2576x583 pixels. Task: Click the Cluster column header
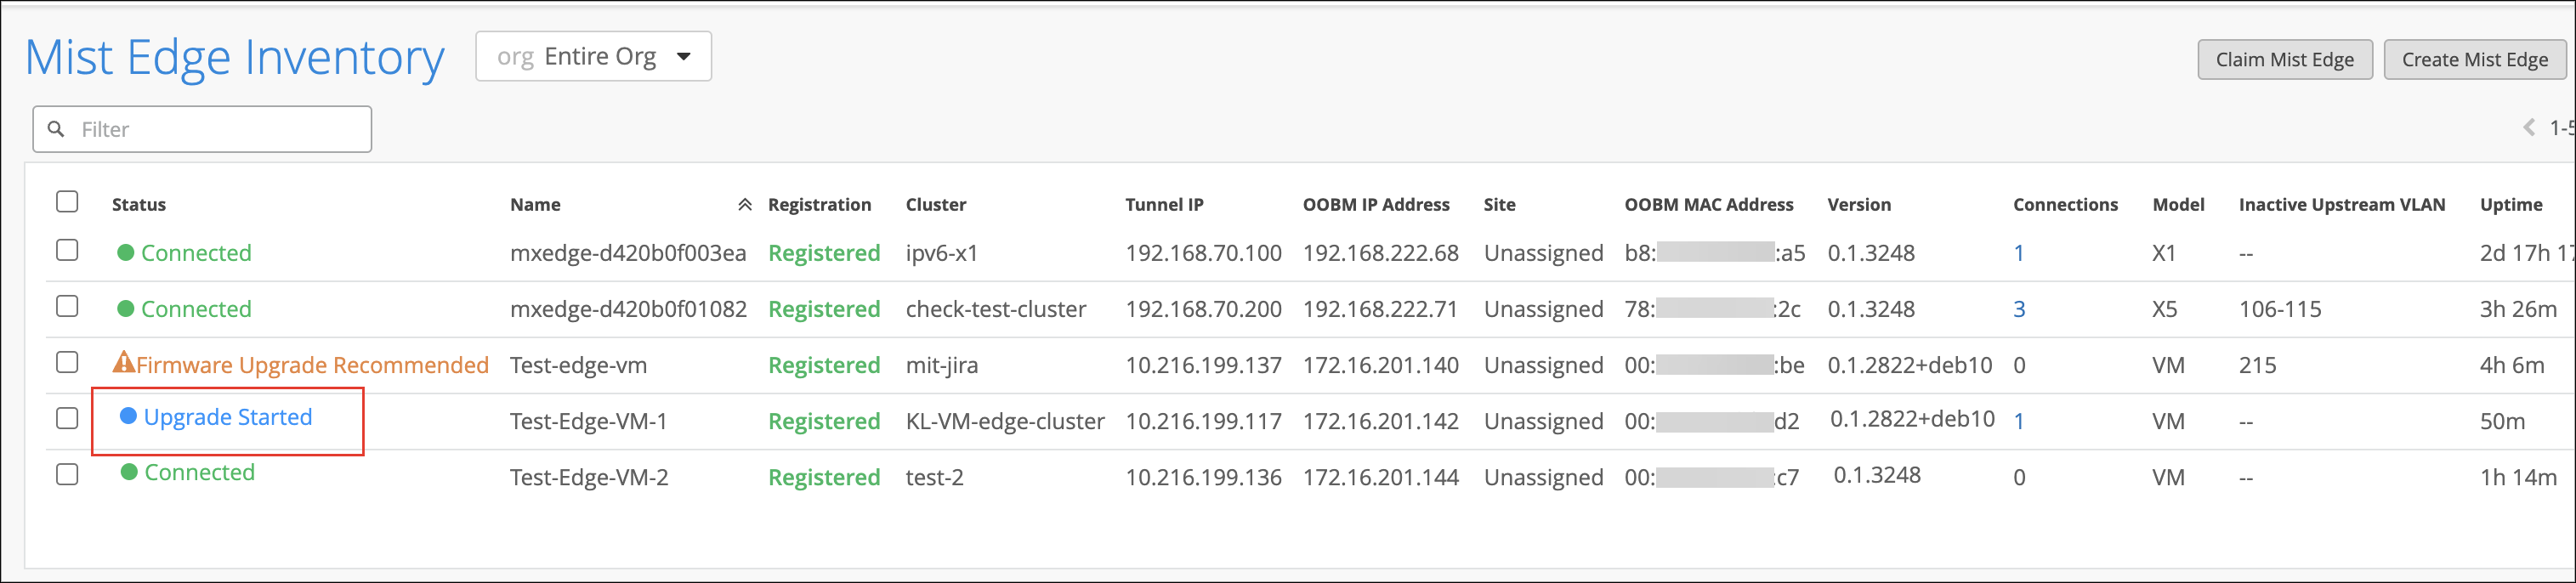click(x=935, y=205)
